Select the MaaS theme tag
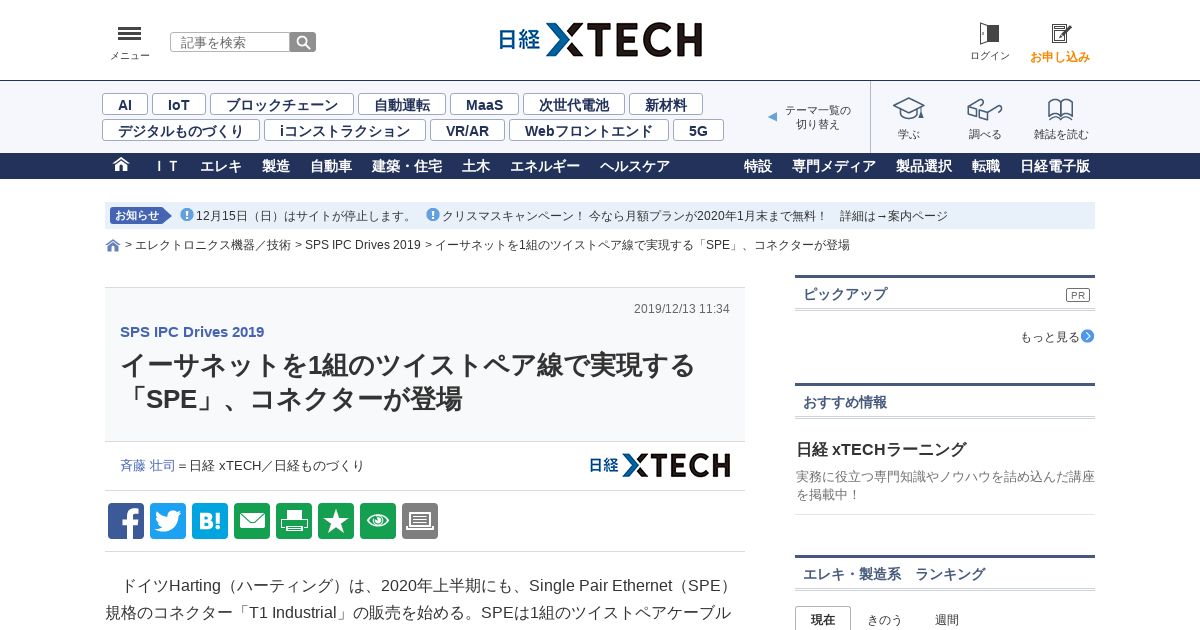 point(484,104)
